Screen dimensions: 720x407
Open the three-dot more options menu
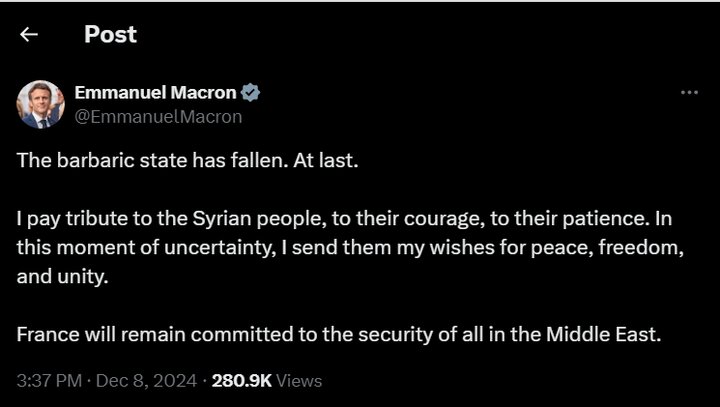[x=689, y=92]
